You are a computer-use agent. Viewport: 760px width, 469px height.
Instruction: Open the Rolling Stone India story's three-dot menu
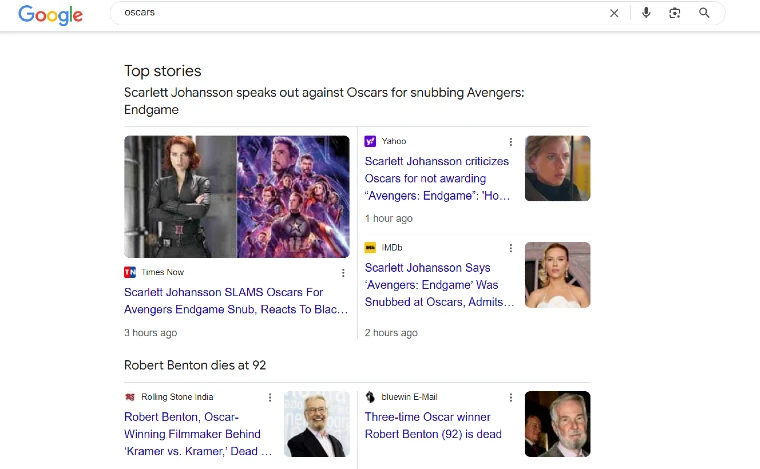270,397
